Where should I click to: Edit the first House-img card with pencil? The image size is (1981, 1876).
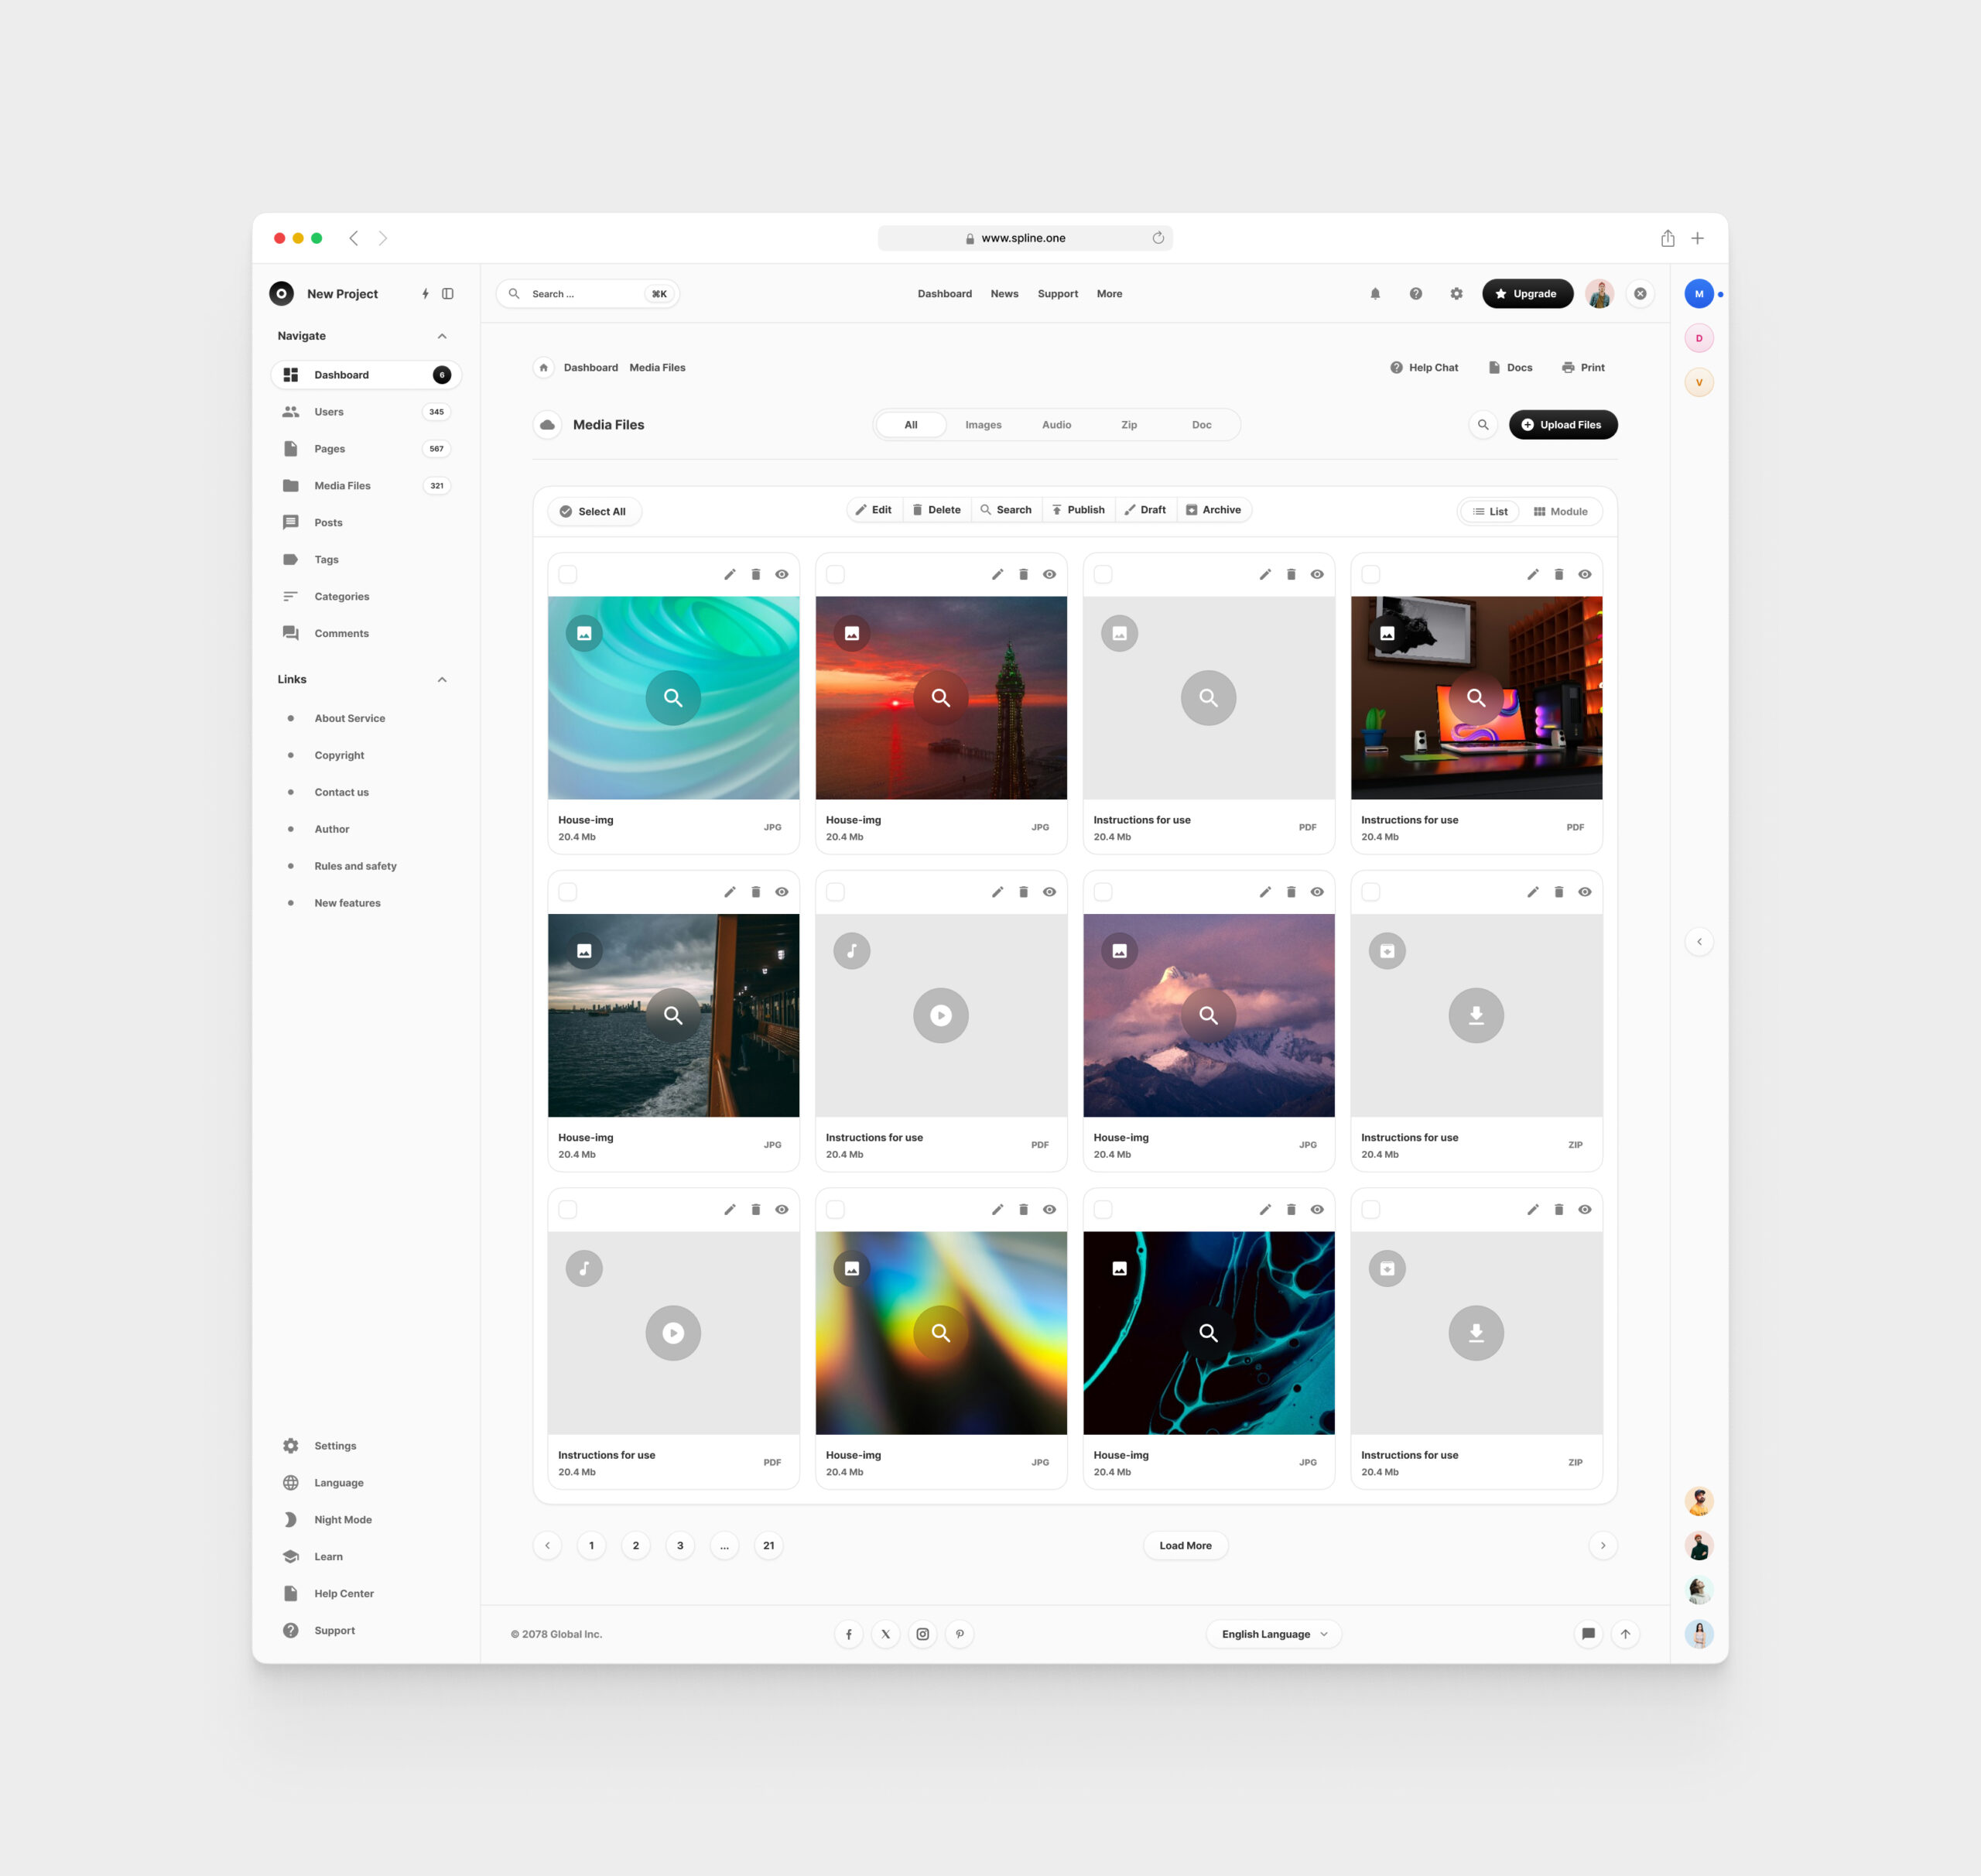[x=730, y=574]
